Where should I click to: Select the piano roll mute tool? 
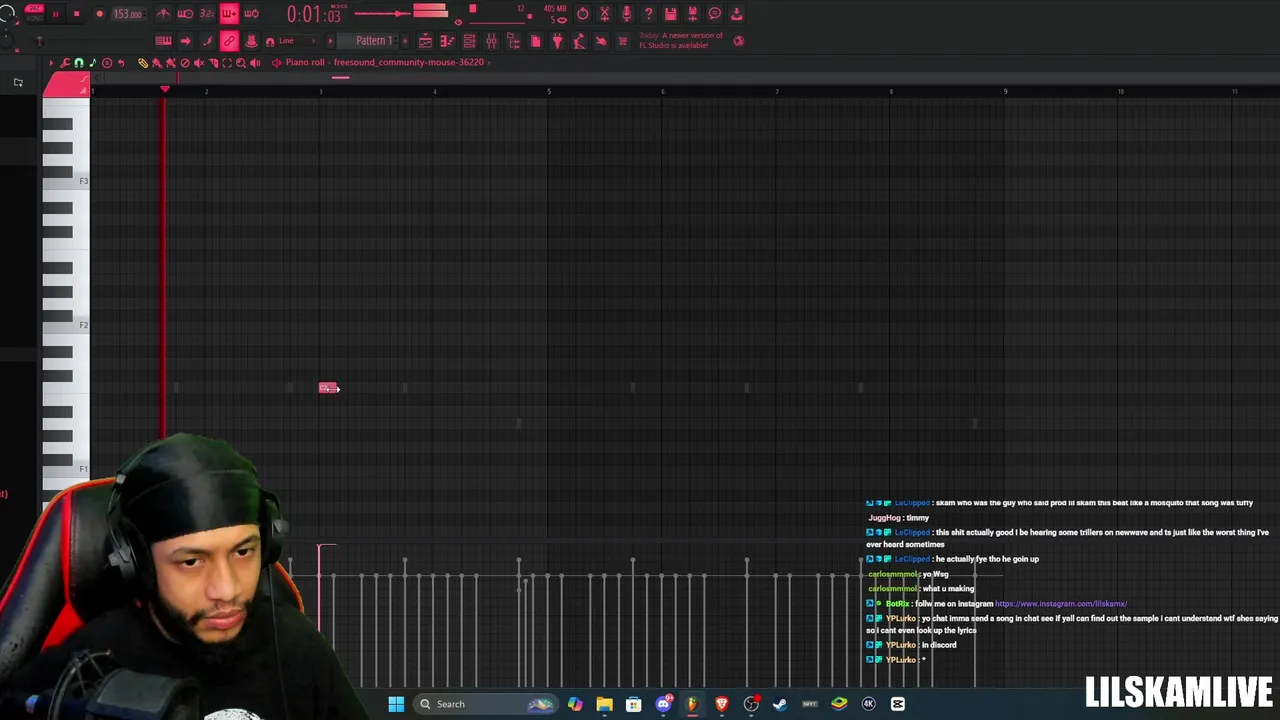[199, 62]
